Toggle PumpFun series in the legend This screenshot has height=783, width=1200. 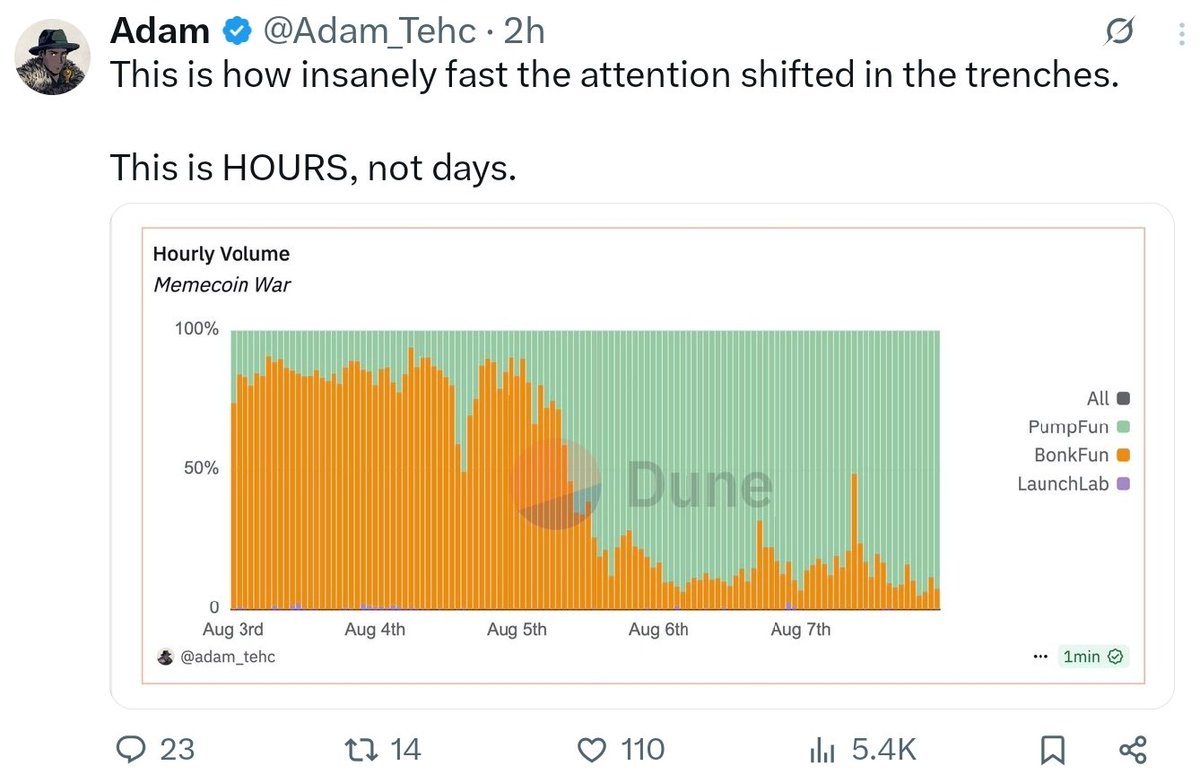coord(1080,427)
